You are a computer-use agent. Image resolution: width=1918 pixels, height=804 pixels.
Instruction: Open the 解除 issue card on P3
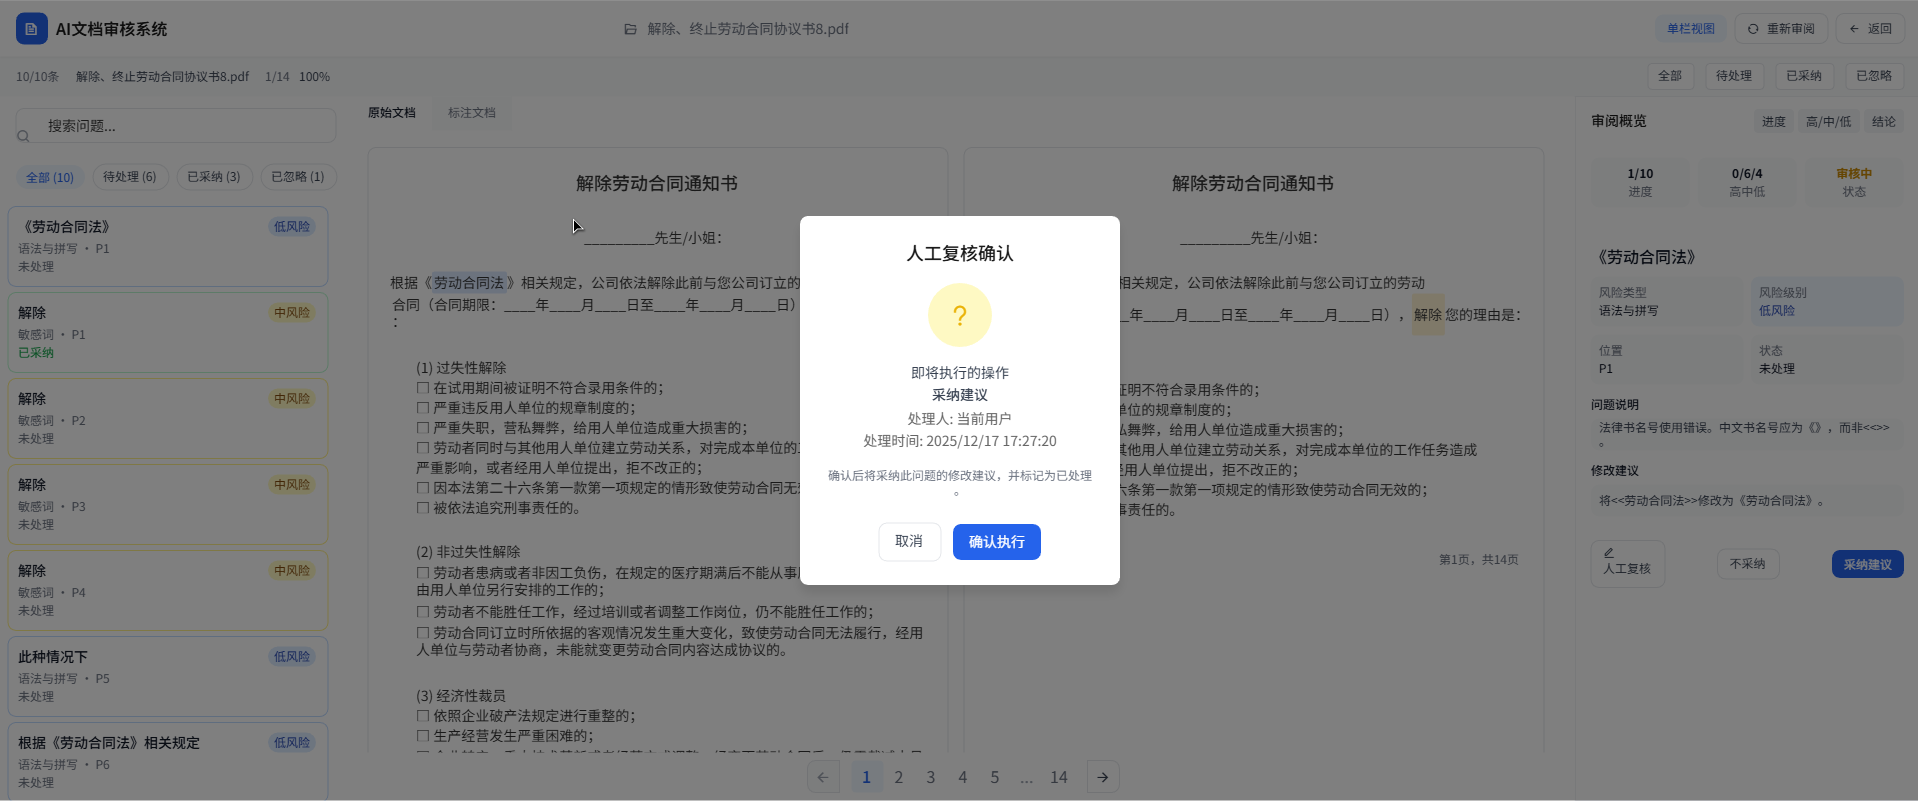tap(168, 505)
